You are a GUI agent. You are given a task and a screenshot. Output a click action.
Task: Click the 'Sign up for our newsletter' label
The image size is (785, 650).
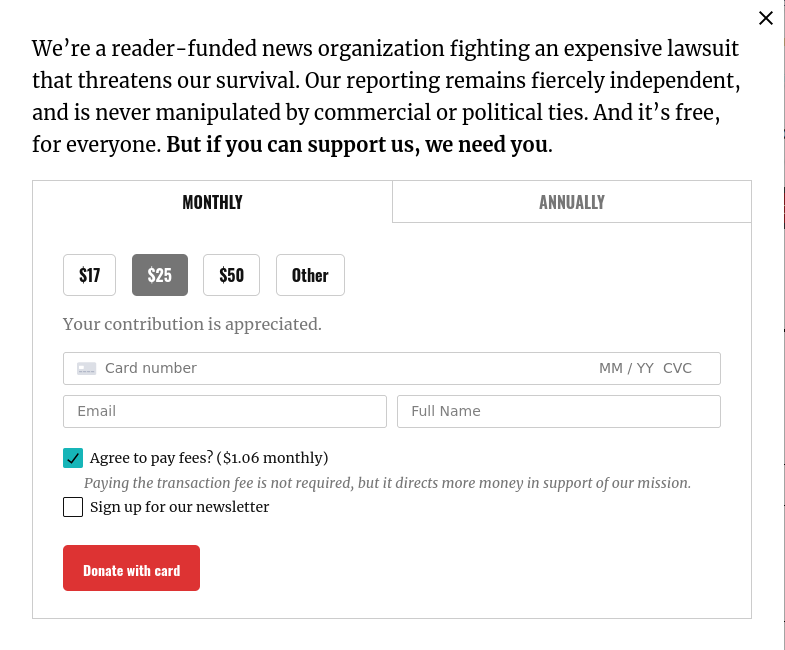tap(179, 507)
